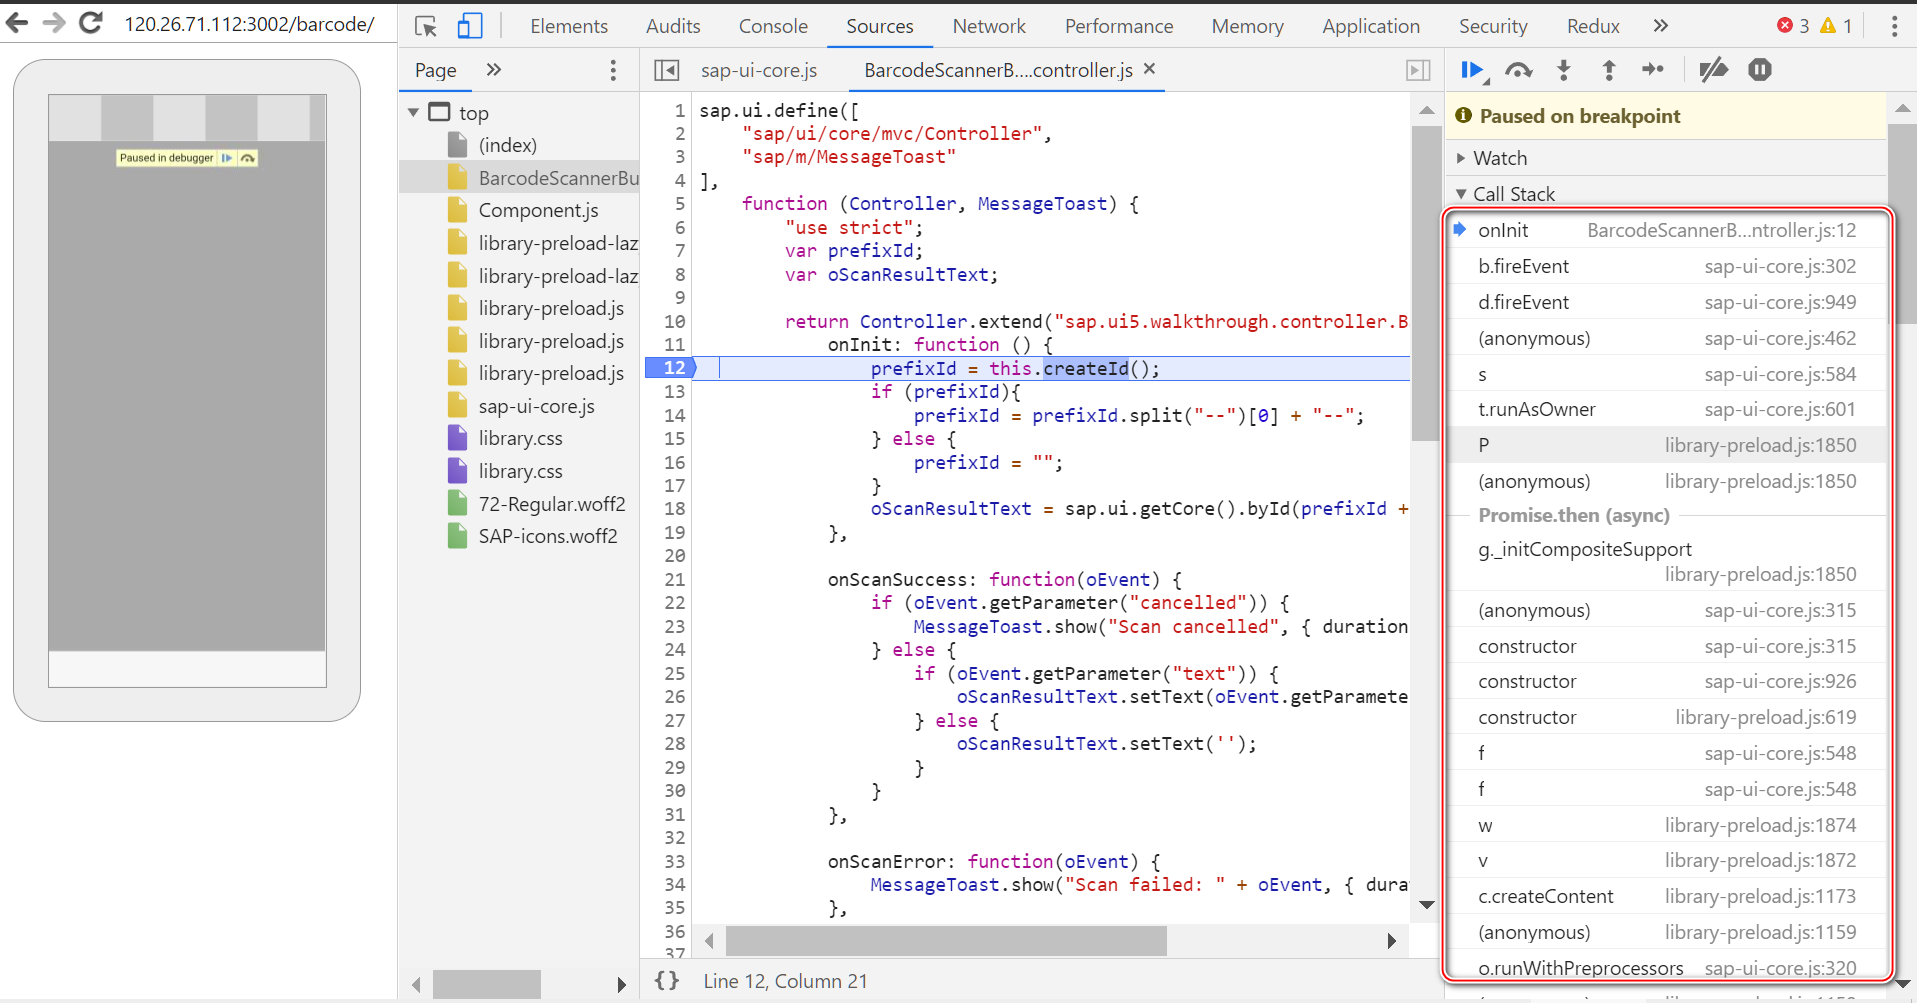Open the Redux tab
The width and height of the screenshot is (1917, 1003).
click(1593, 26)
